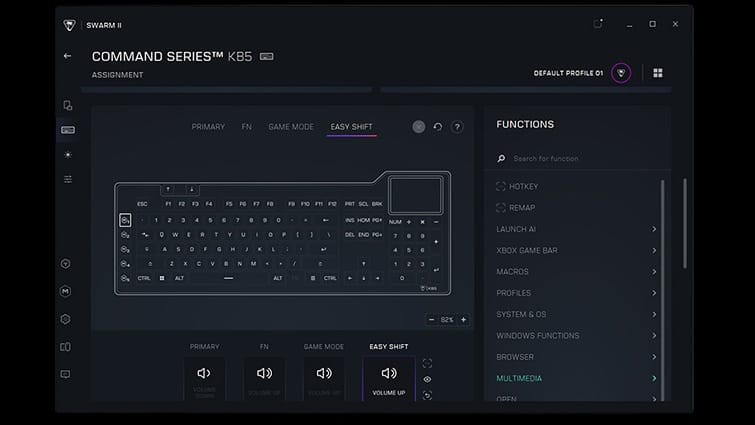
Task: Open the grid view icon at top right
Action: coord(658,73)
